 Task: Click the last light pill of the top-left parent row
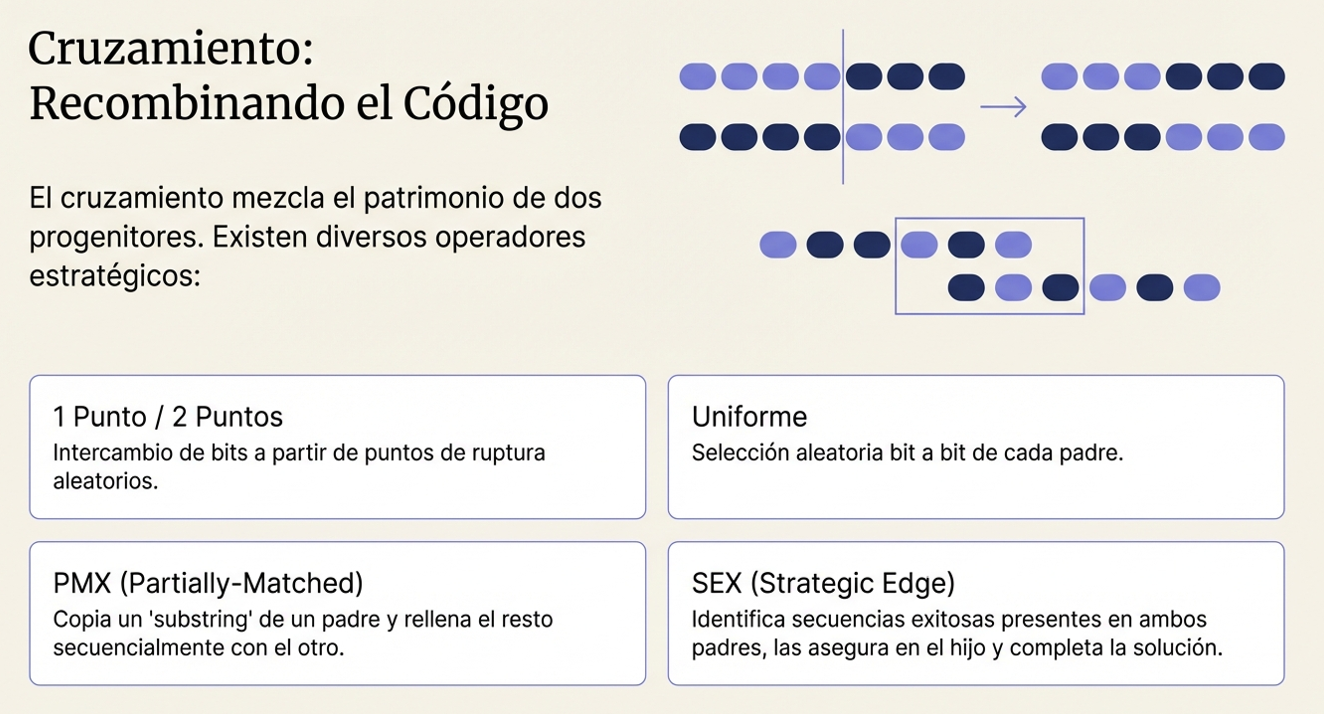pos(822,76)
